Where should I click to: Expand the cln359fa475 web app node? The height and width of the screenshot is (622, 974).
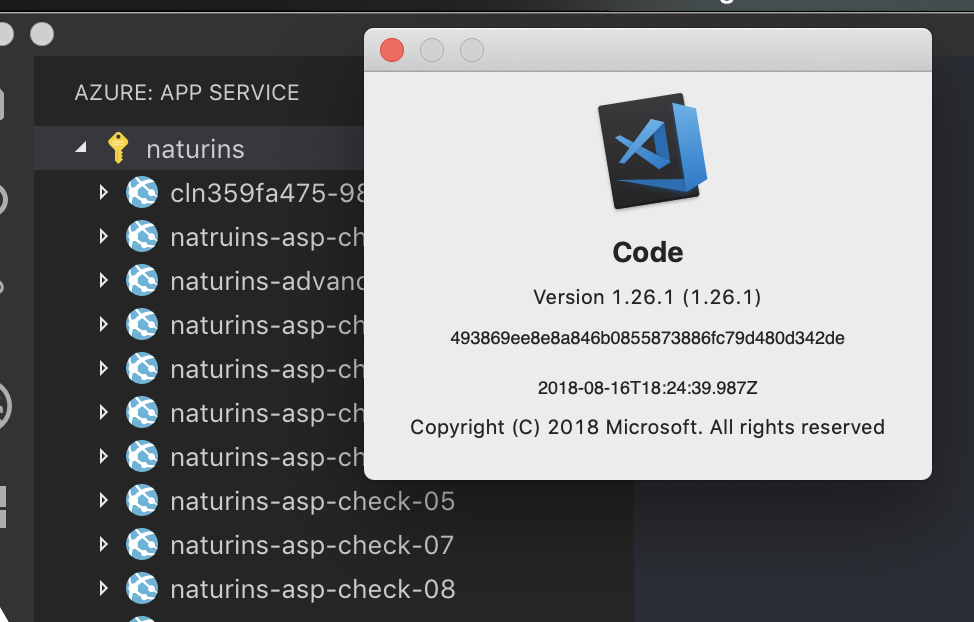coord(104,192)
